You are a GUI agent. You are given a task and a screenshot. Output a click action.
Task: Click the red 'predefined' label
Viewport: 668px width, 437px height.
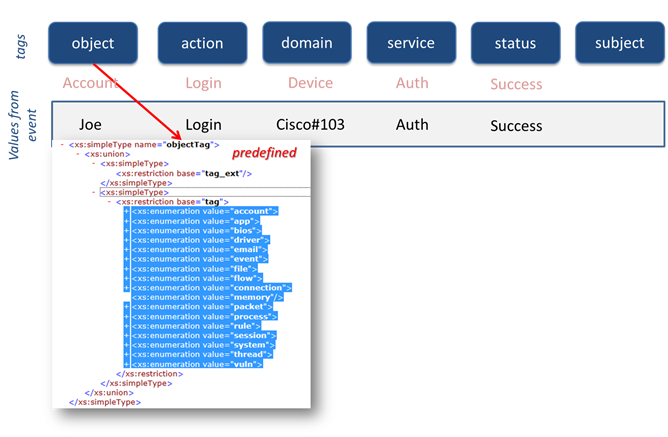[266, 154]
